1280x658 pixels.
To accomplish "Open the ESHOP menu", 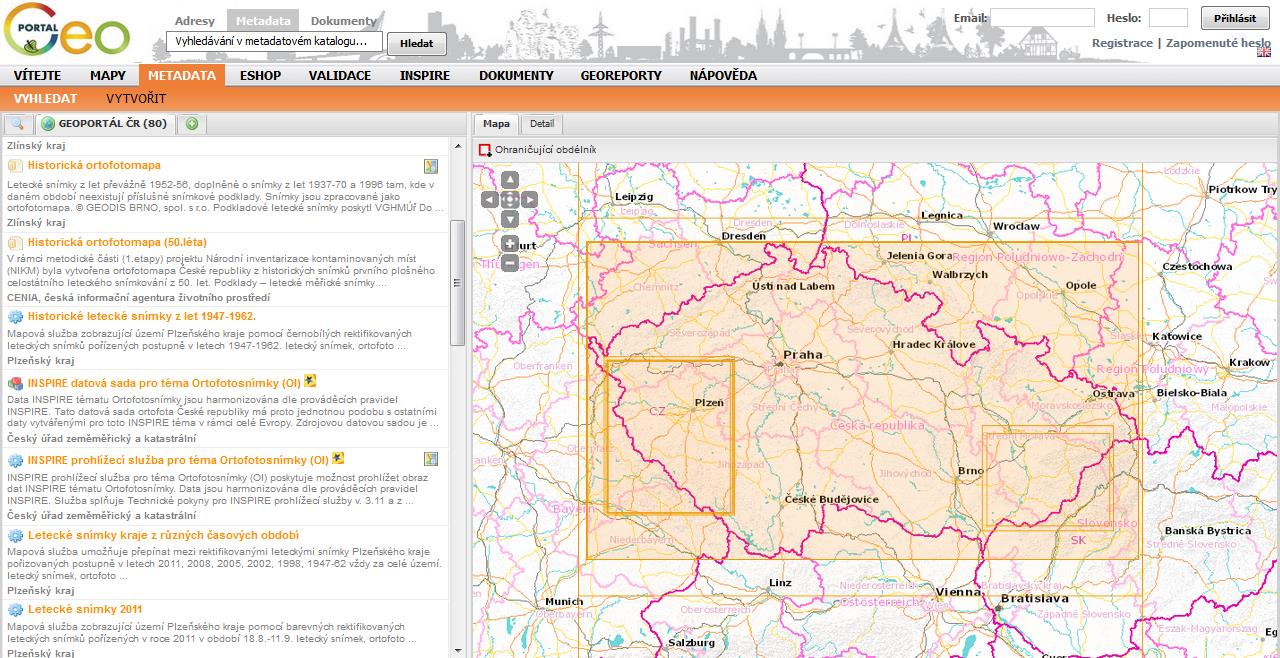I will 260,75.
